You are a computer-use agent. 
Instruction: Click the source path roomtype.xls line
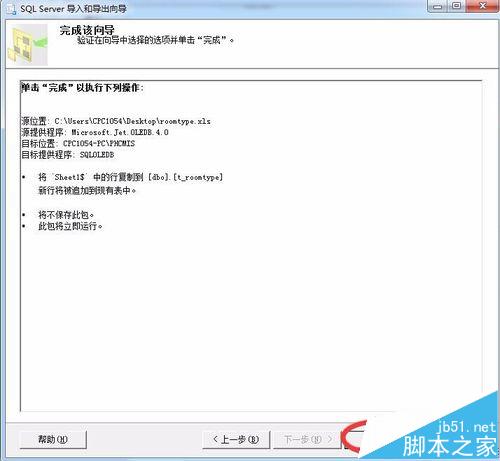(116, 121)
